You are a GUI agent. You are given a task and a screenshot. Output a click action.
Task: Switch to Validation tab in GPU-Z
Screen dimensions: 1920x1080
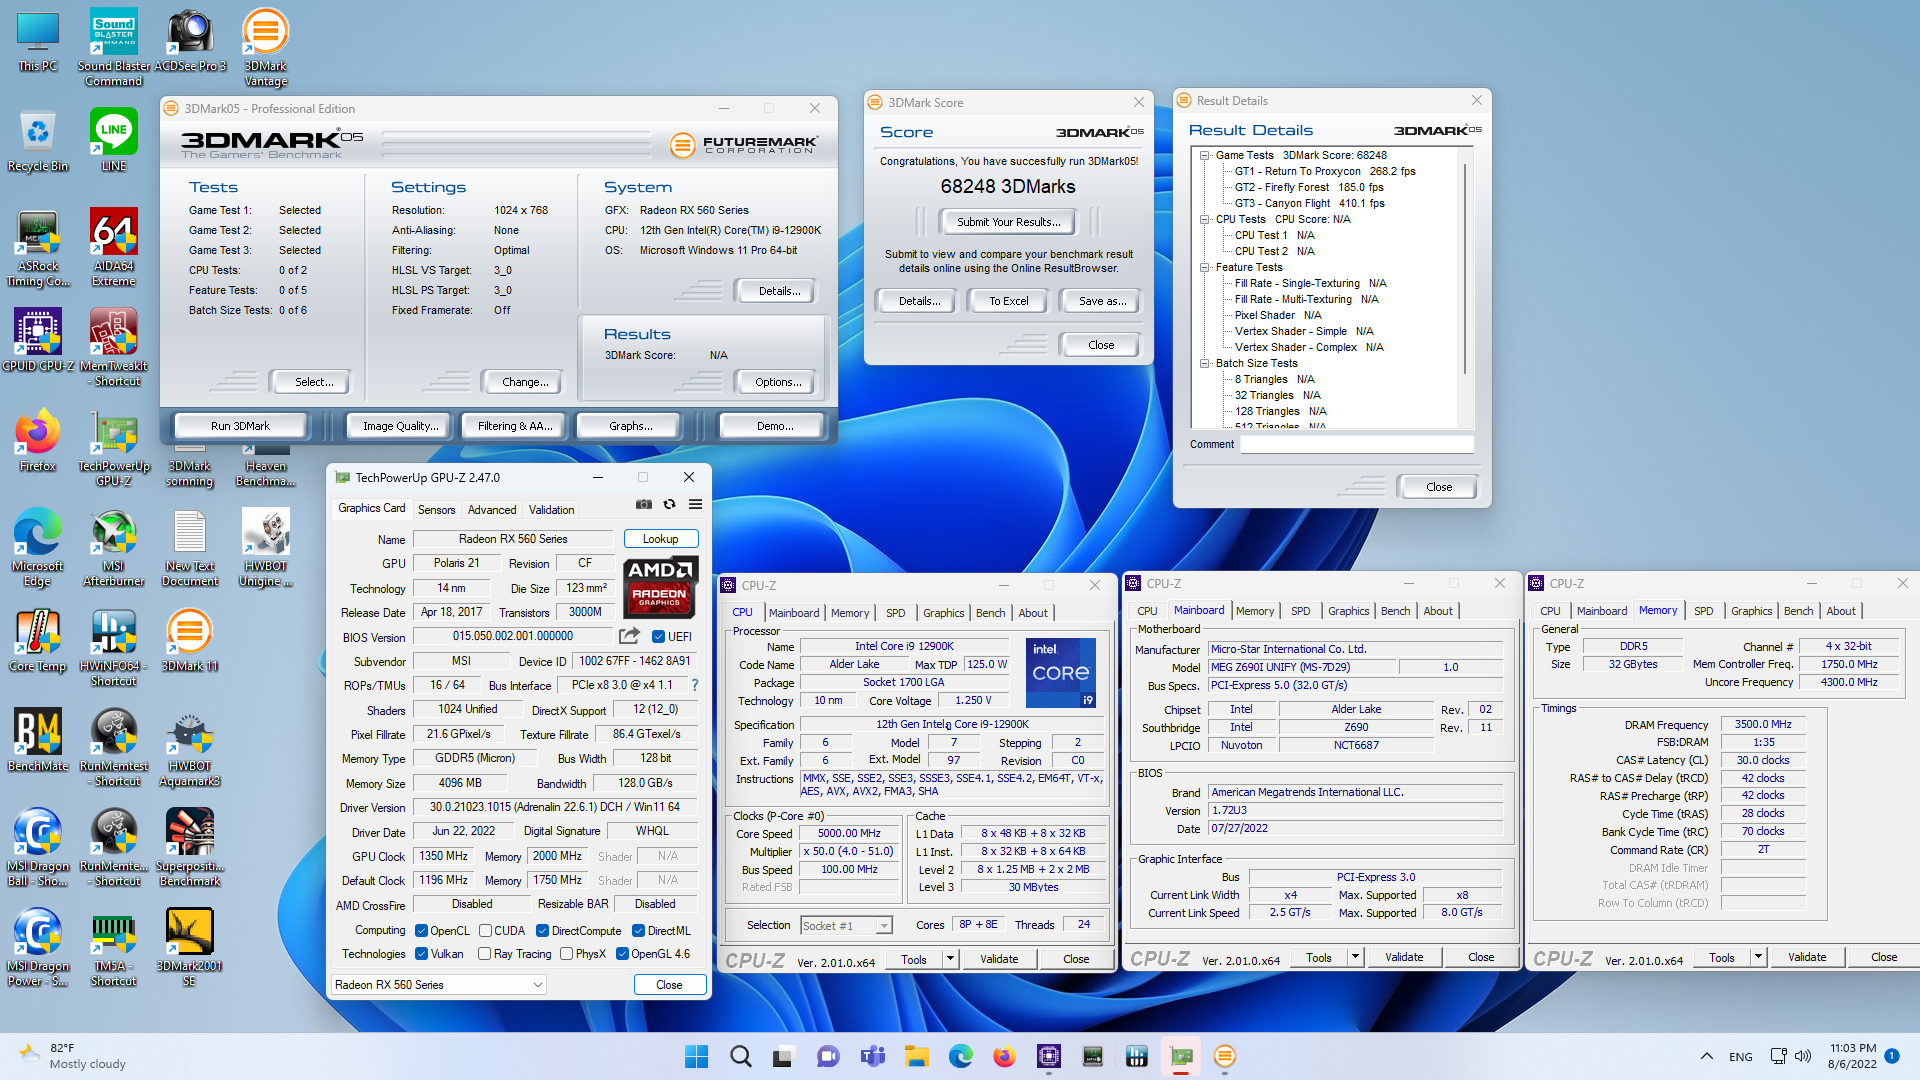551,510
